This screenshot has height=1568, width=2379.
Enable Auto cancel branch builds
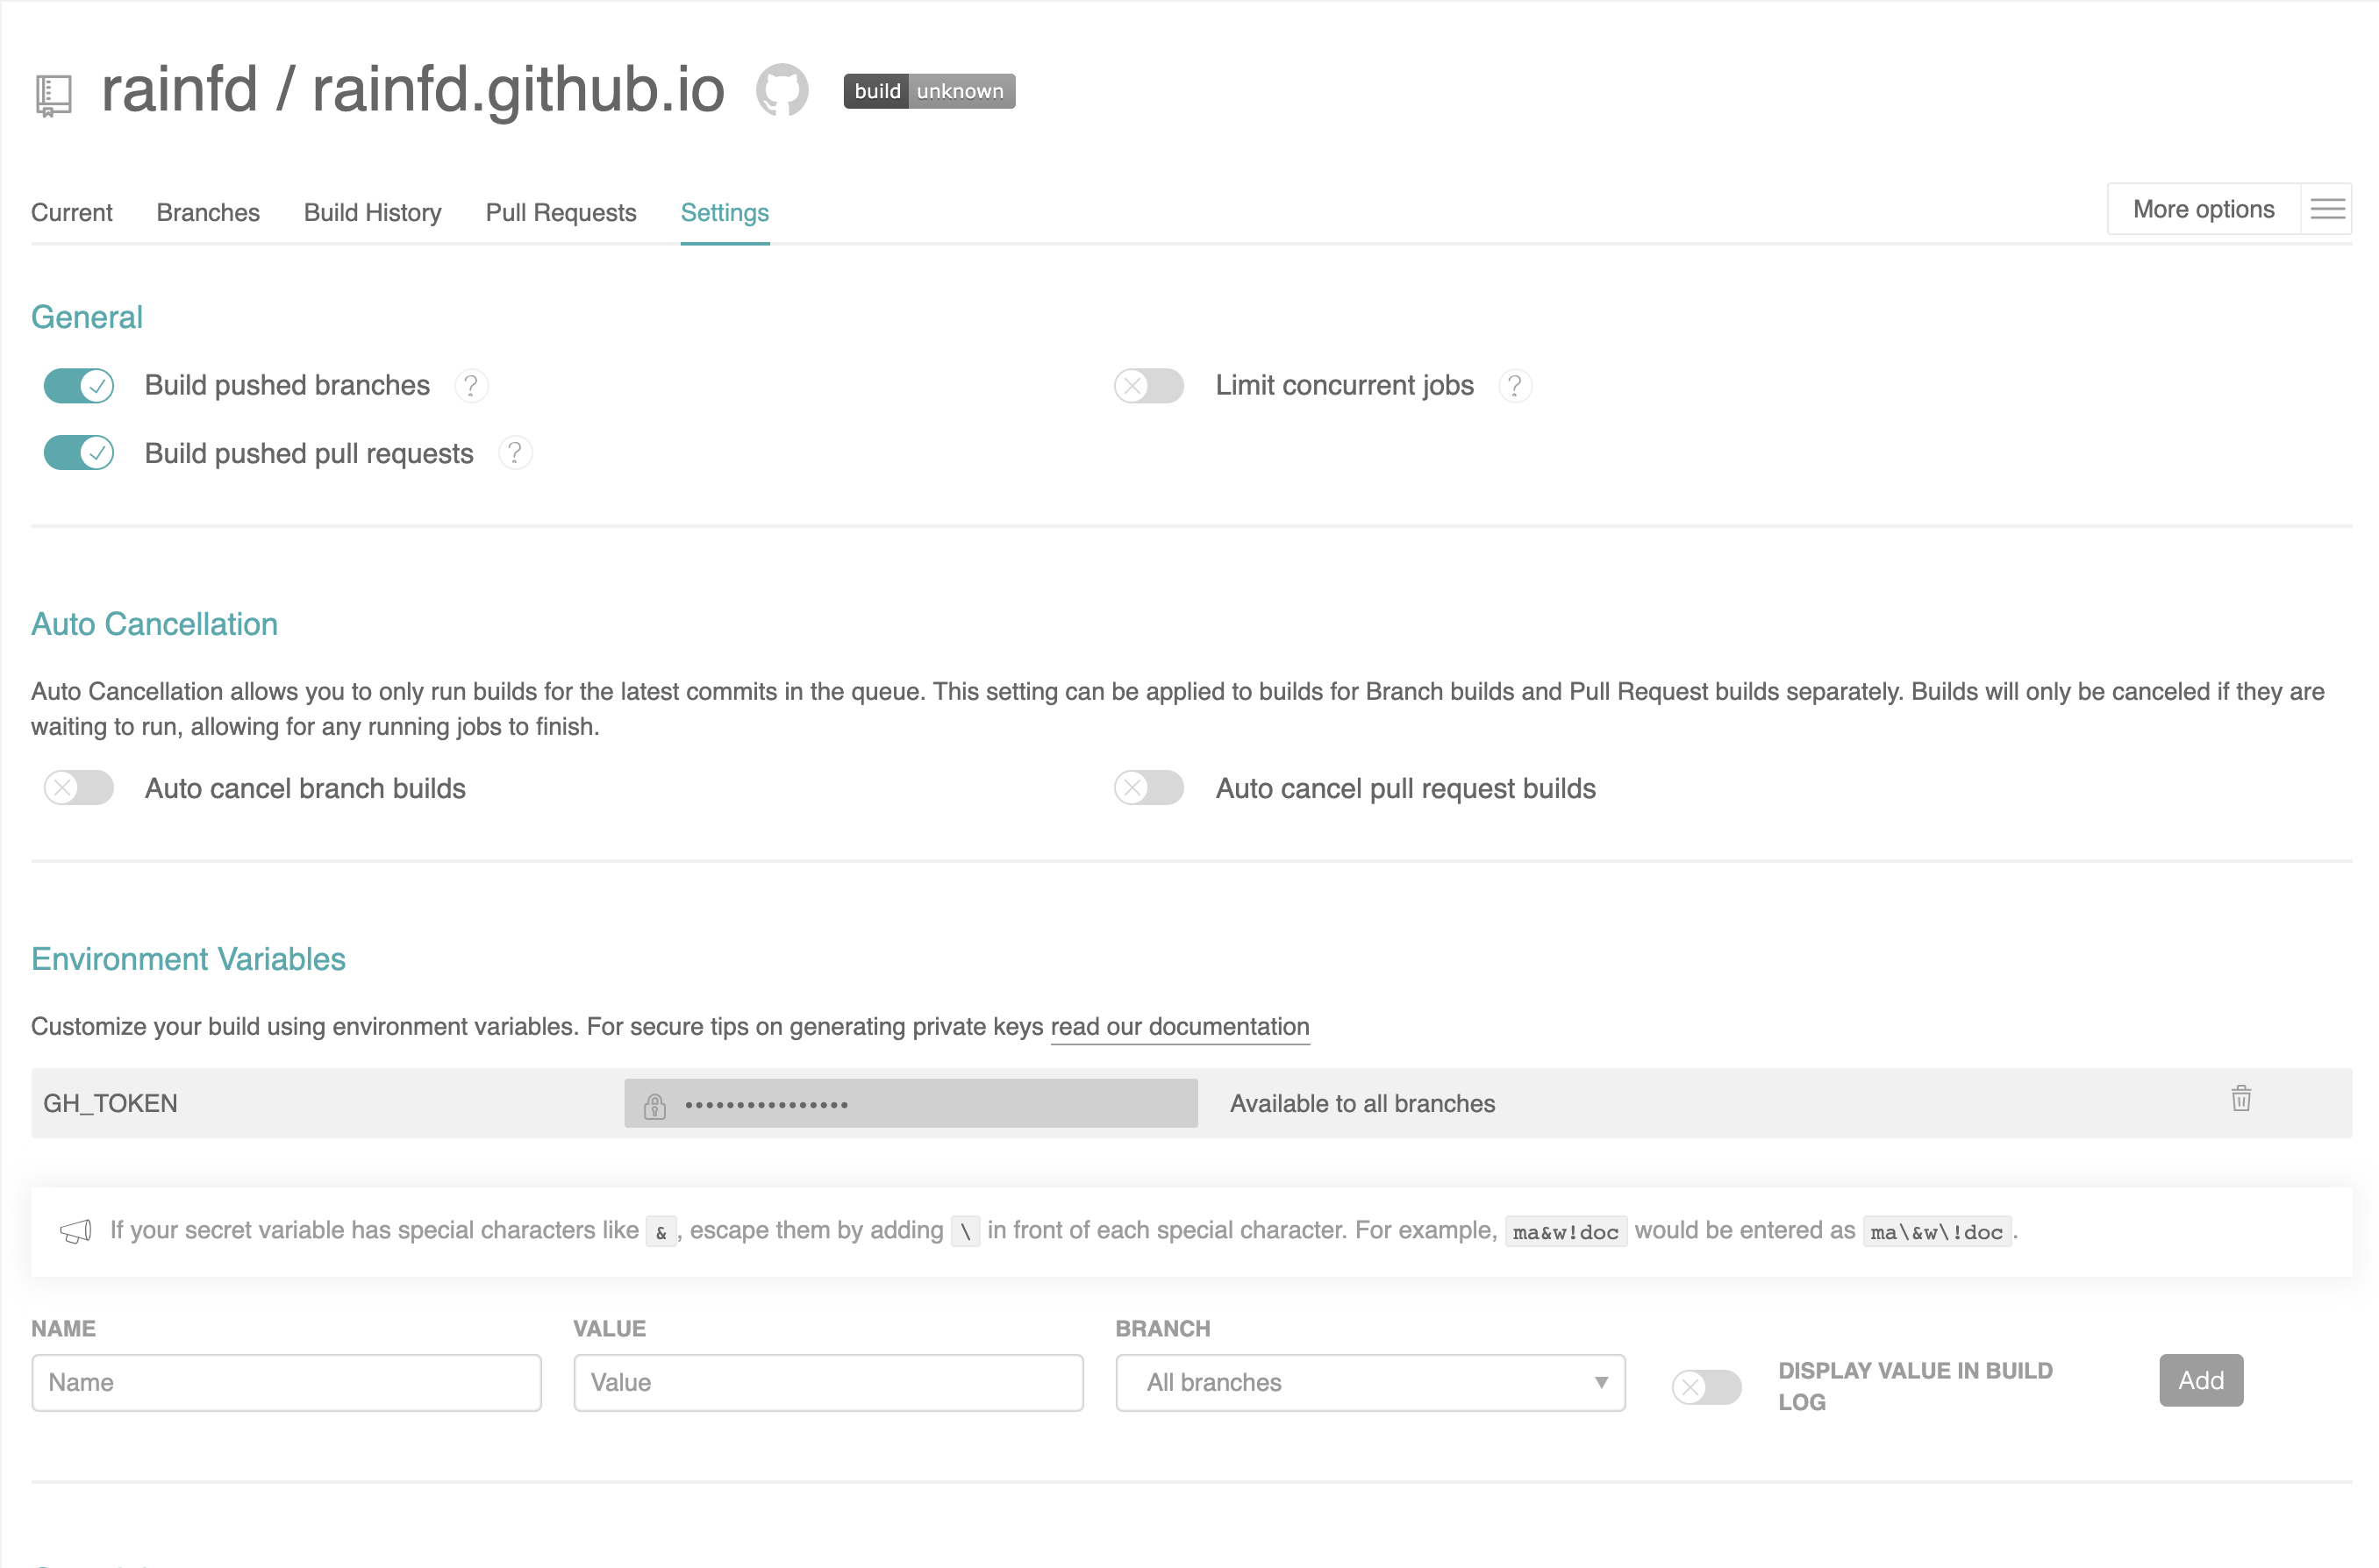tap(79, 789)
